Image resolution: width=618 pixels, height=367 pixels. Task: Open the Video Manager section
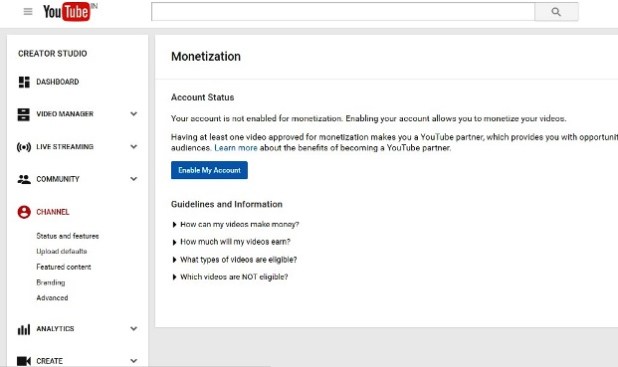pos(65,114)
